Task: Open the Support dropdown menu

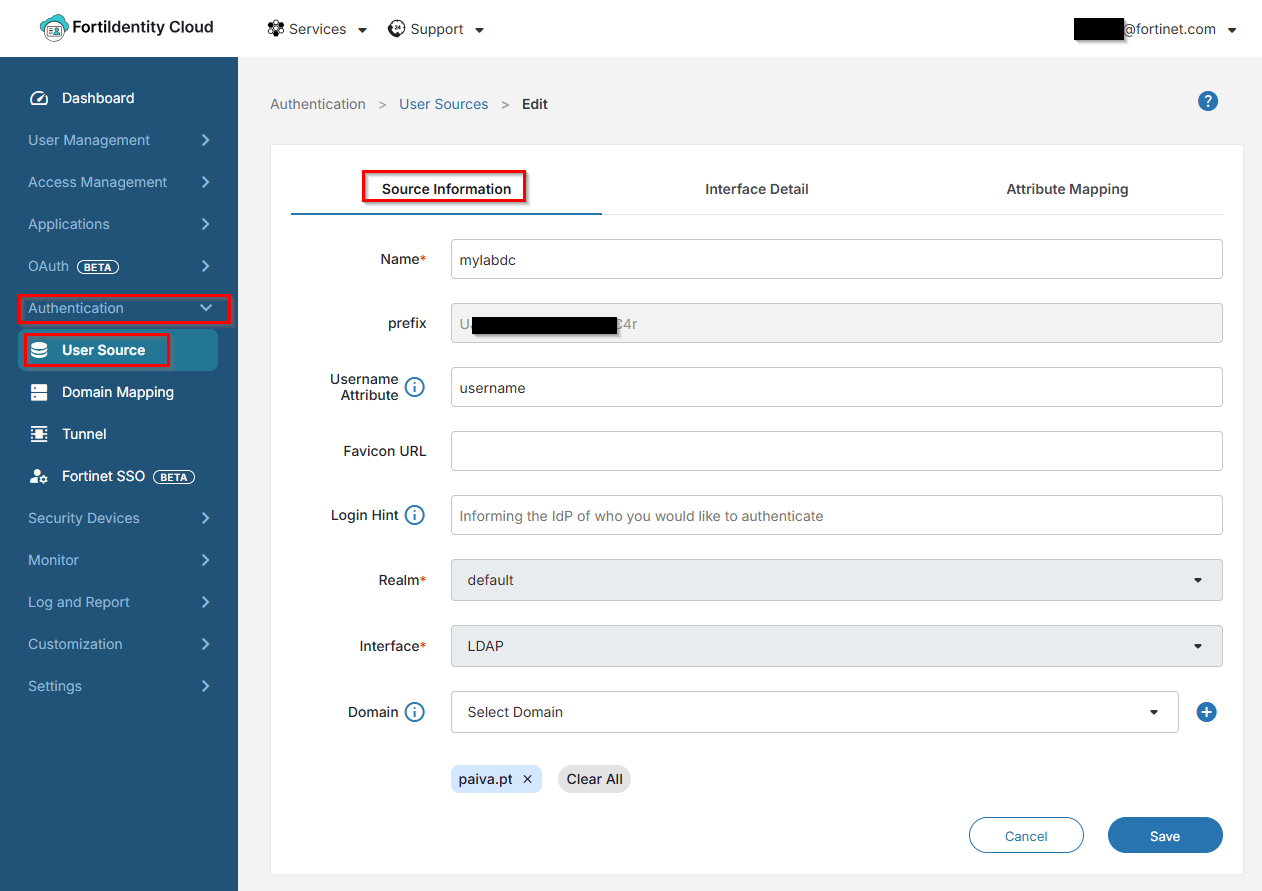Action: [437, 29]
